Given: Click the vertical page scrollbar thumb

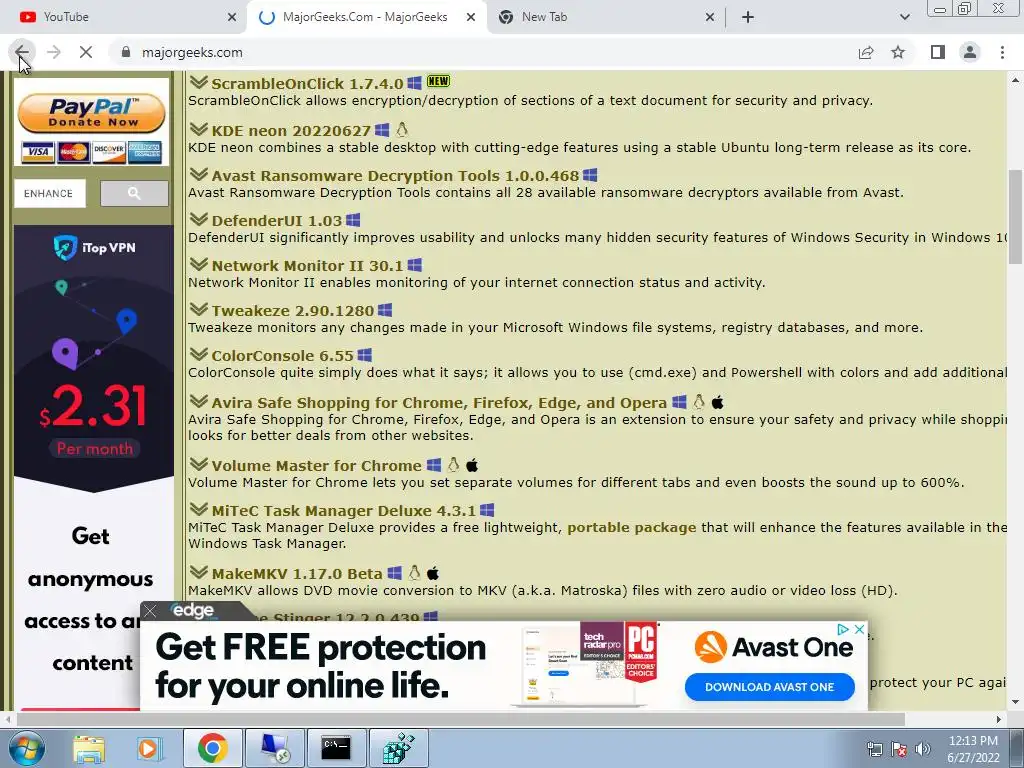Looking at the screenshot, I should point(1015,216).
